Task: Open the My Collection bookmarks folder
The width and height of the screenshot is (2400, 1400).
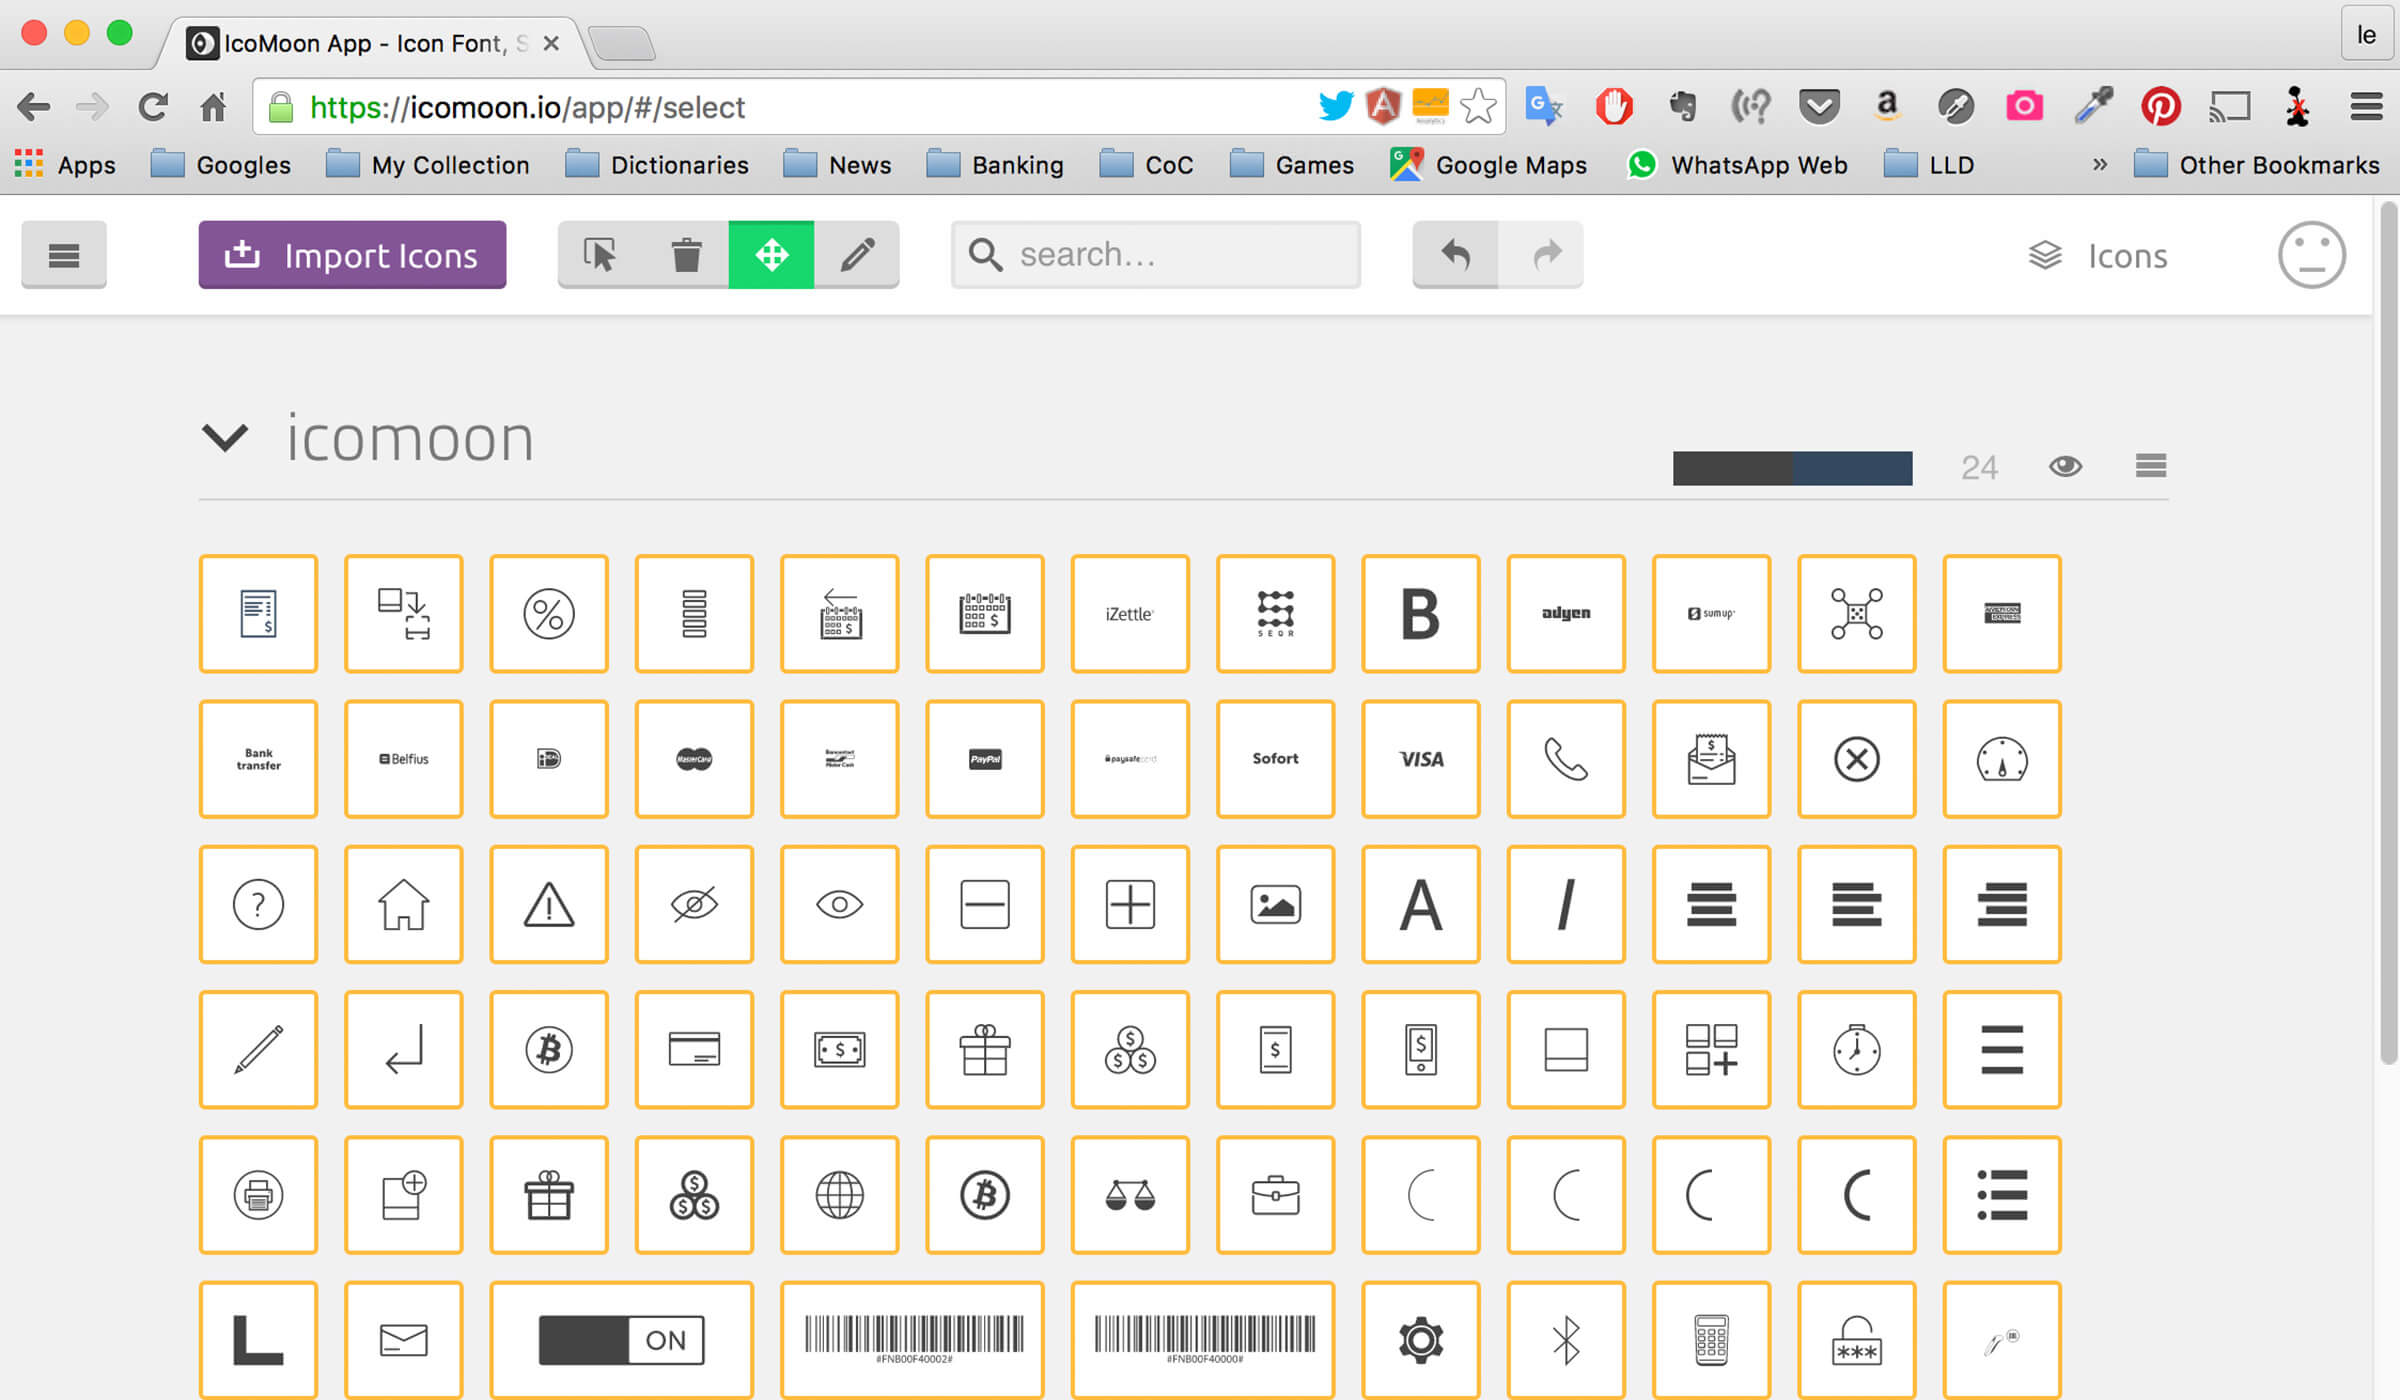Action: pos(428,165)
